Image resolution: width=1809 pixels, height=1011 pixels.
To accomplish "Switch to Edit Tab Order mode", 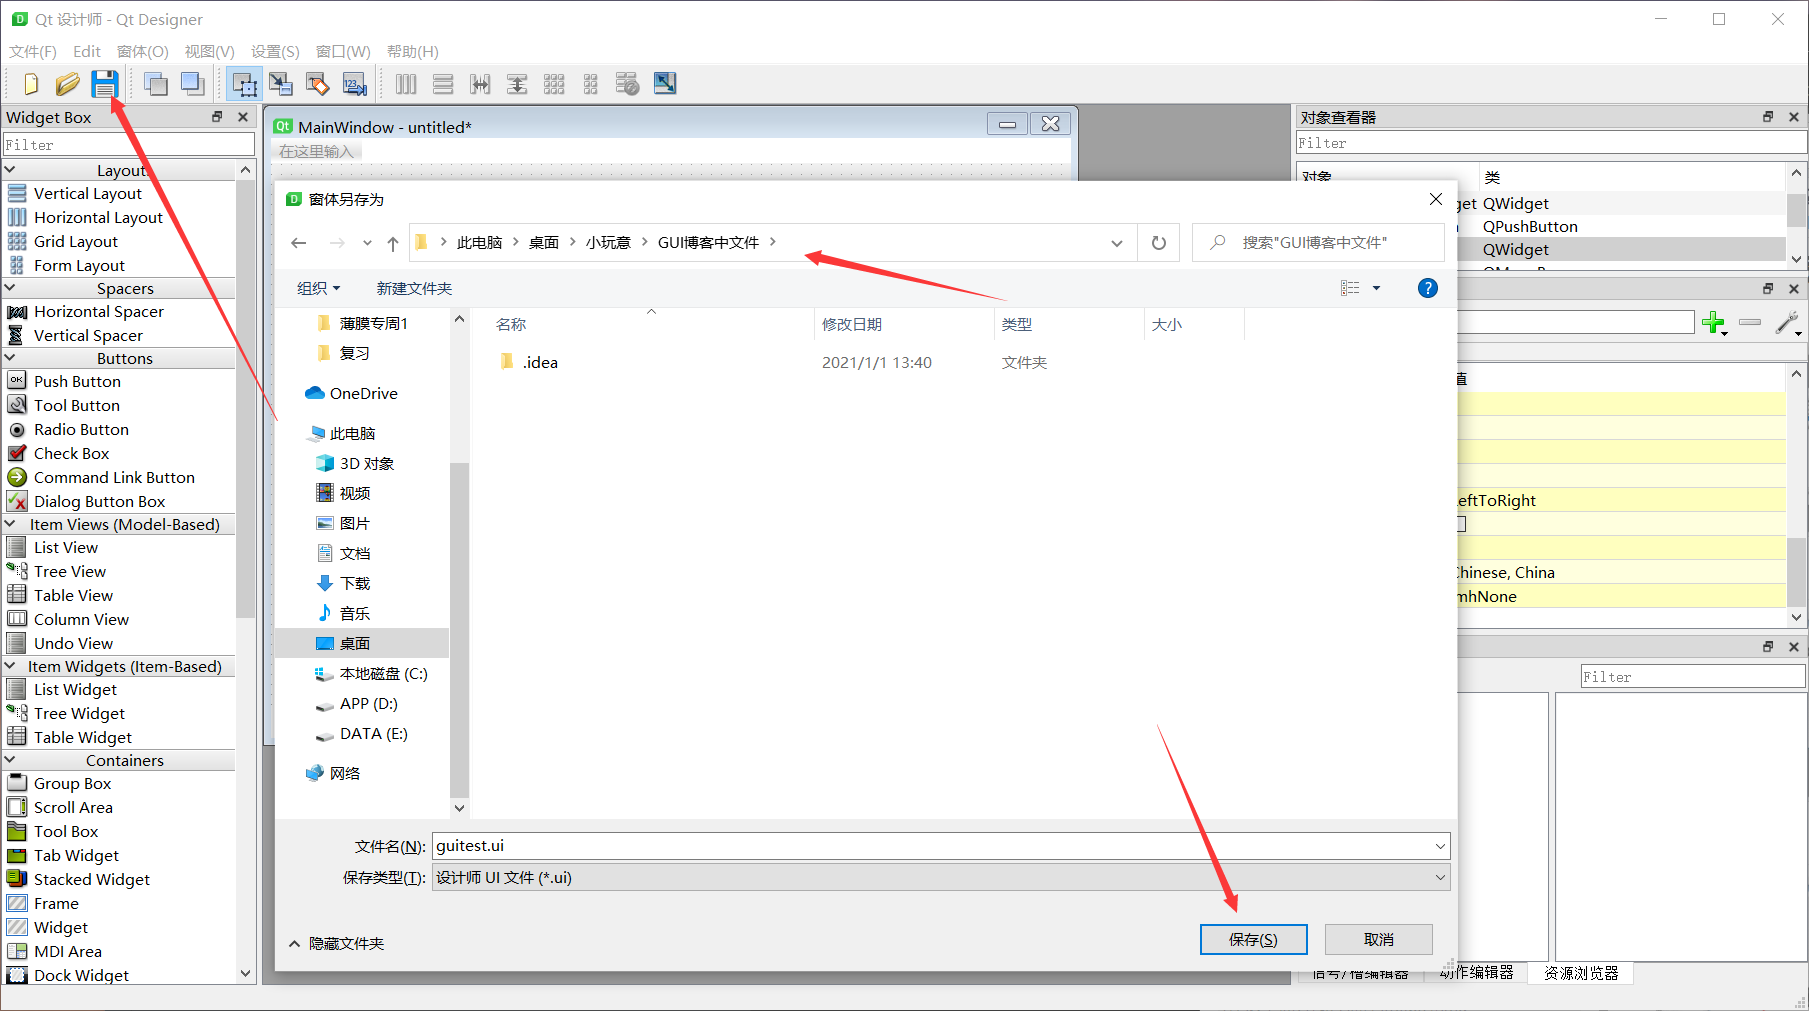I will [x=355, y=84].
